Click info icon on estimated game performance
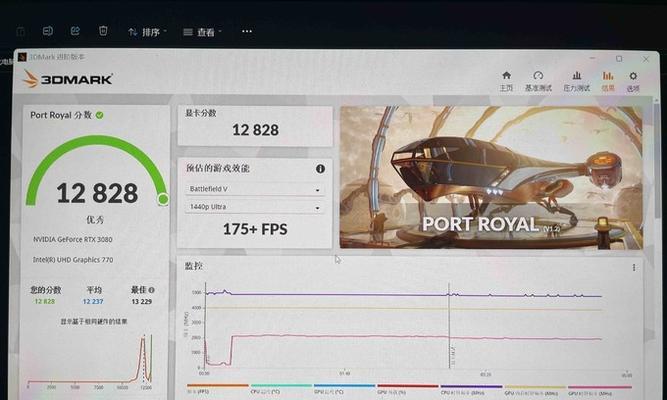This screenshot has height=400, width=667. (x=320, y=169)
